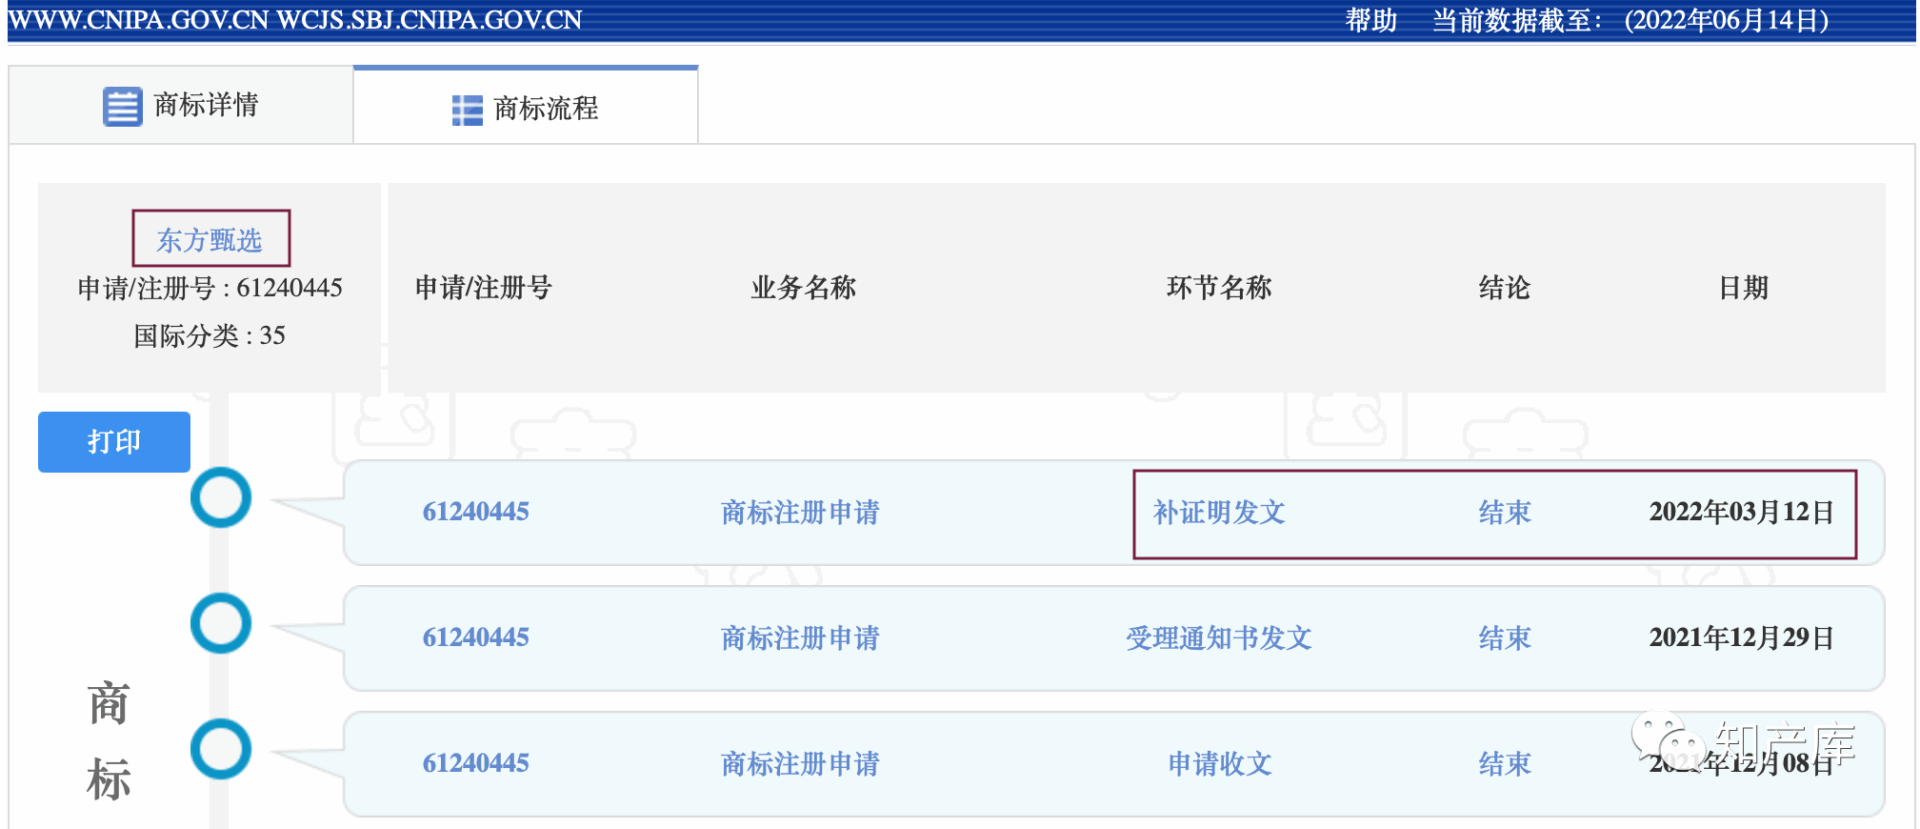The width and height of the screenshot is (1920, 829).
Task: Click the 商标详情 document icon
Action: coord(122,106)
